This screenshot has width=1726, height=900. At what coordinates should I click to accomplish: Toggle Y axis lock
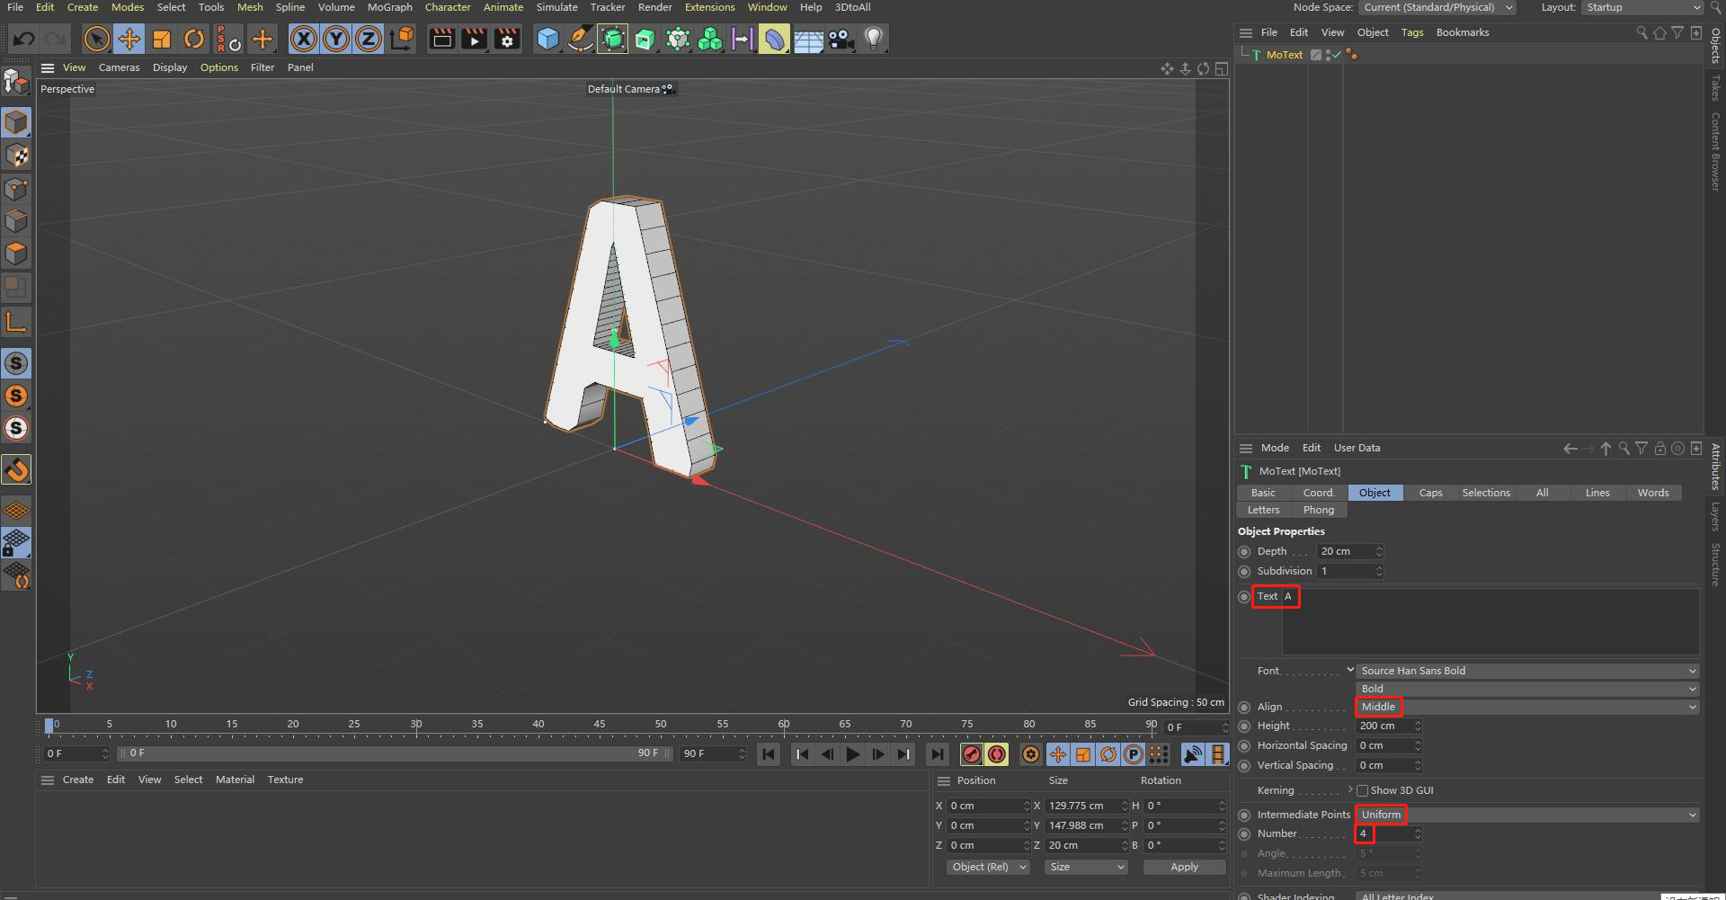[x=336, y=39]
